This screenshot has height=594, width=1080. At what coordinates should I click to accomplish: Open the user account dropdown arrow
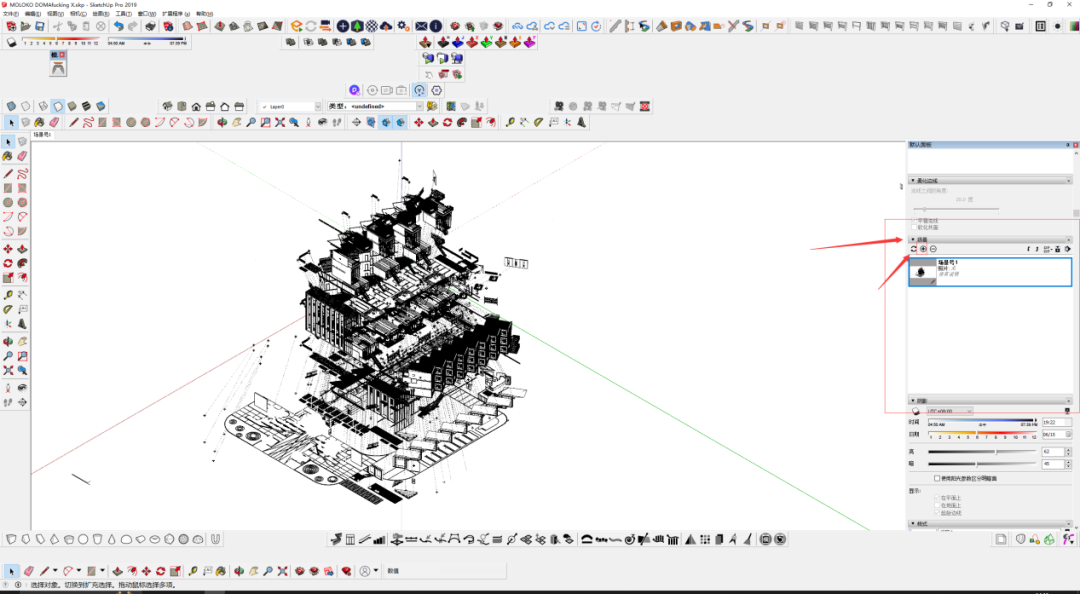click(x=375, y=571)
